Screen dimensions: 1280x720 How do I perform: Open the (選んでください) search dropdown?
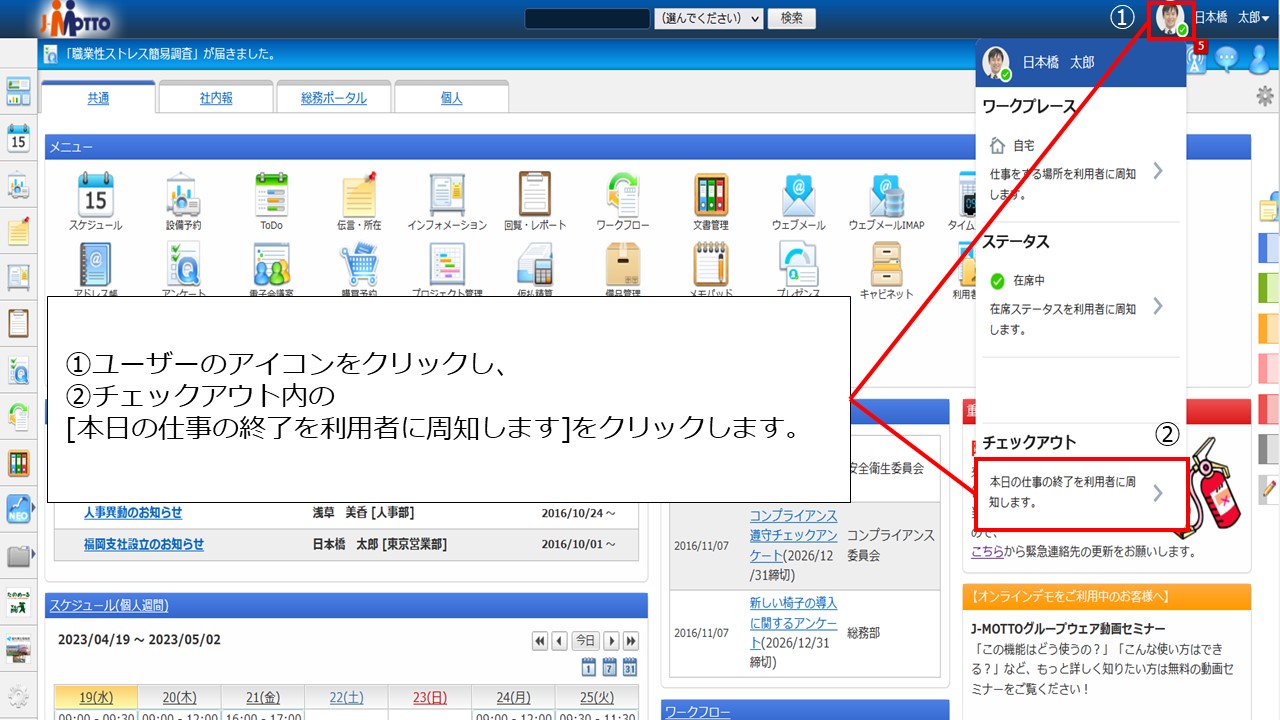point(709,18)
